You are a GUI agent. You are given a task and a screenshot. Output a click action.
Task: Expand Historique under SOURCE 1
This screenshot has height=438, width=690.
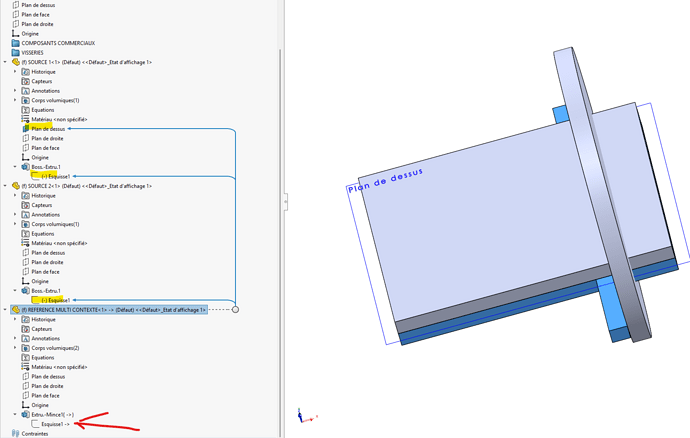(x=15, y=71)
